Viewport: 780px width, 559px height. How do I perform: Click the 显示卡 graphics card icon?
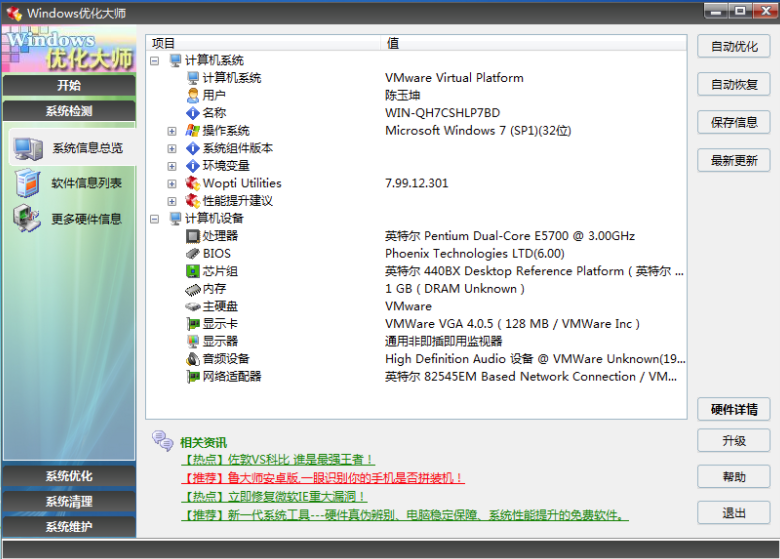[x=193, y=324]
